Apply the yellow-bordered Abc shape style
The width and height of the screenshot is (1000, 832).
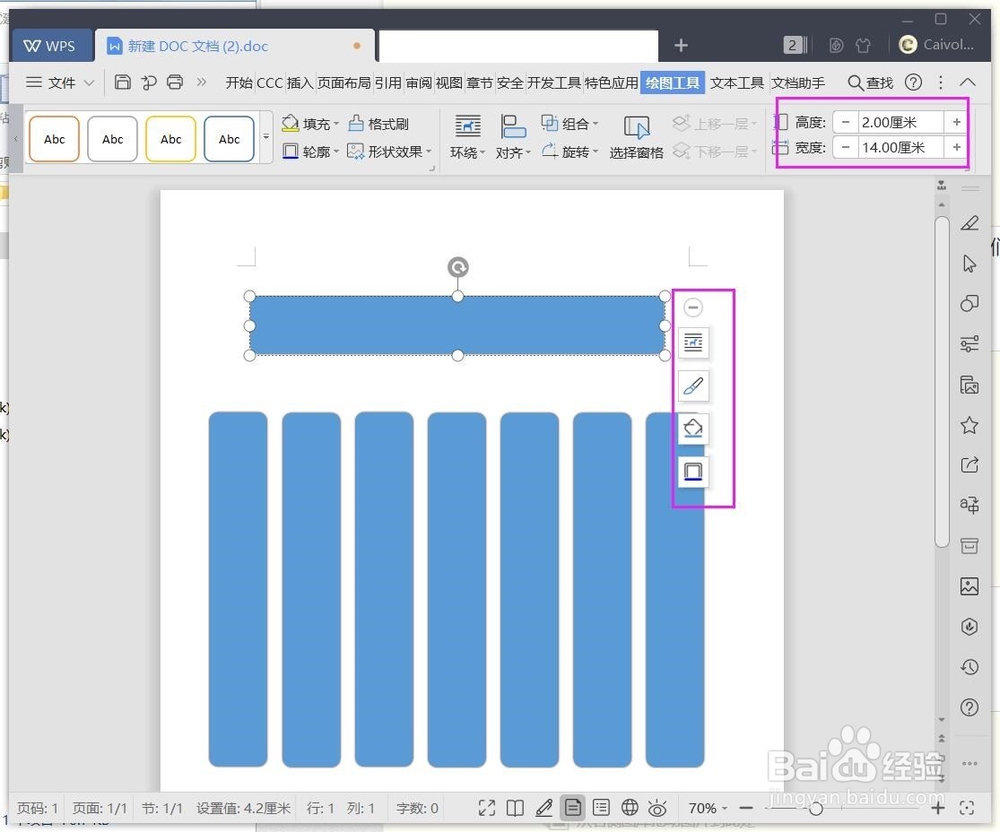[170, 139]
